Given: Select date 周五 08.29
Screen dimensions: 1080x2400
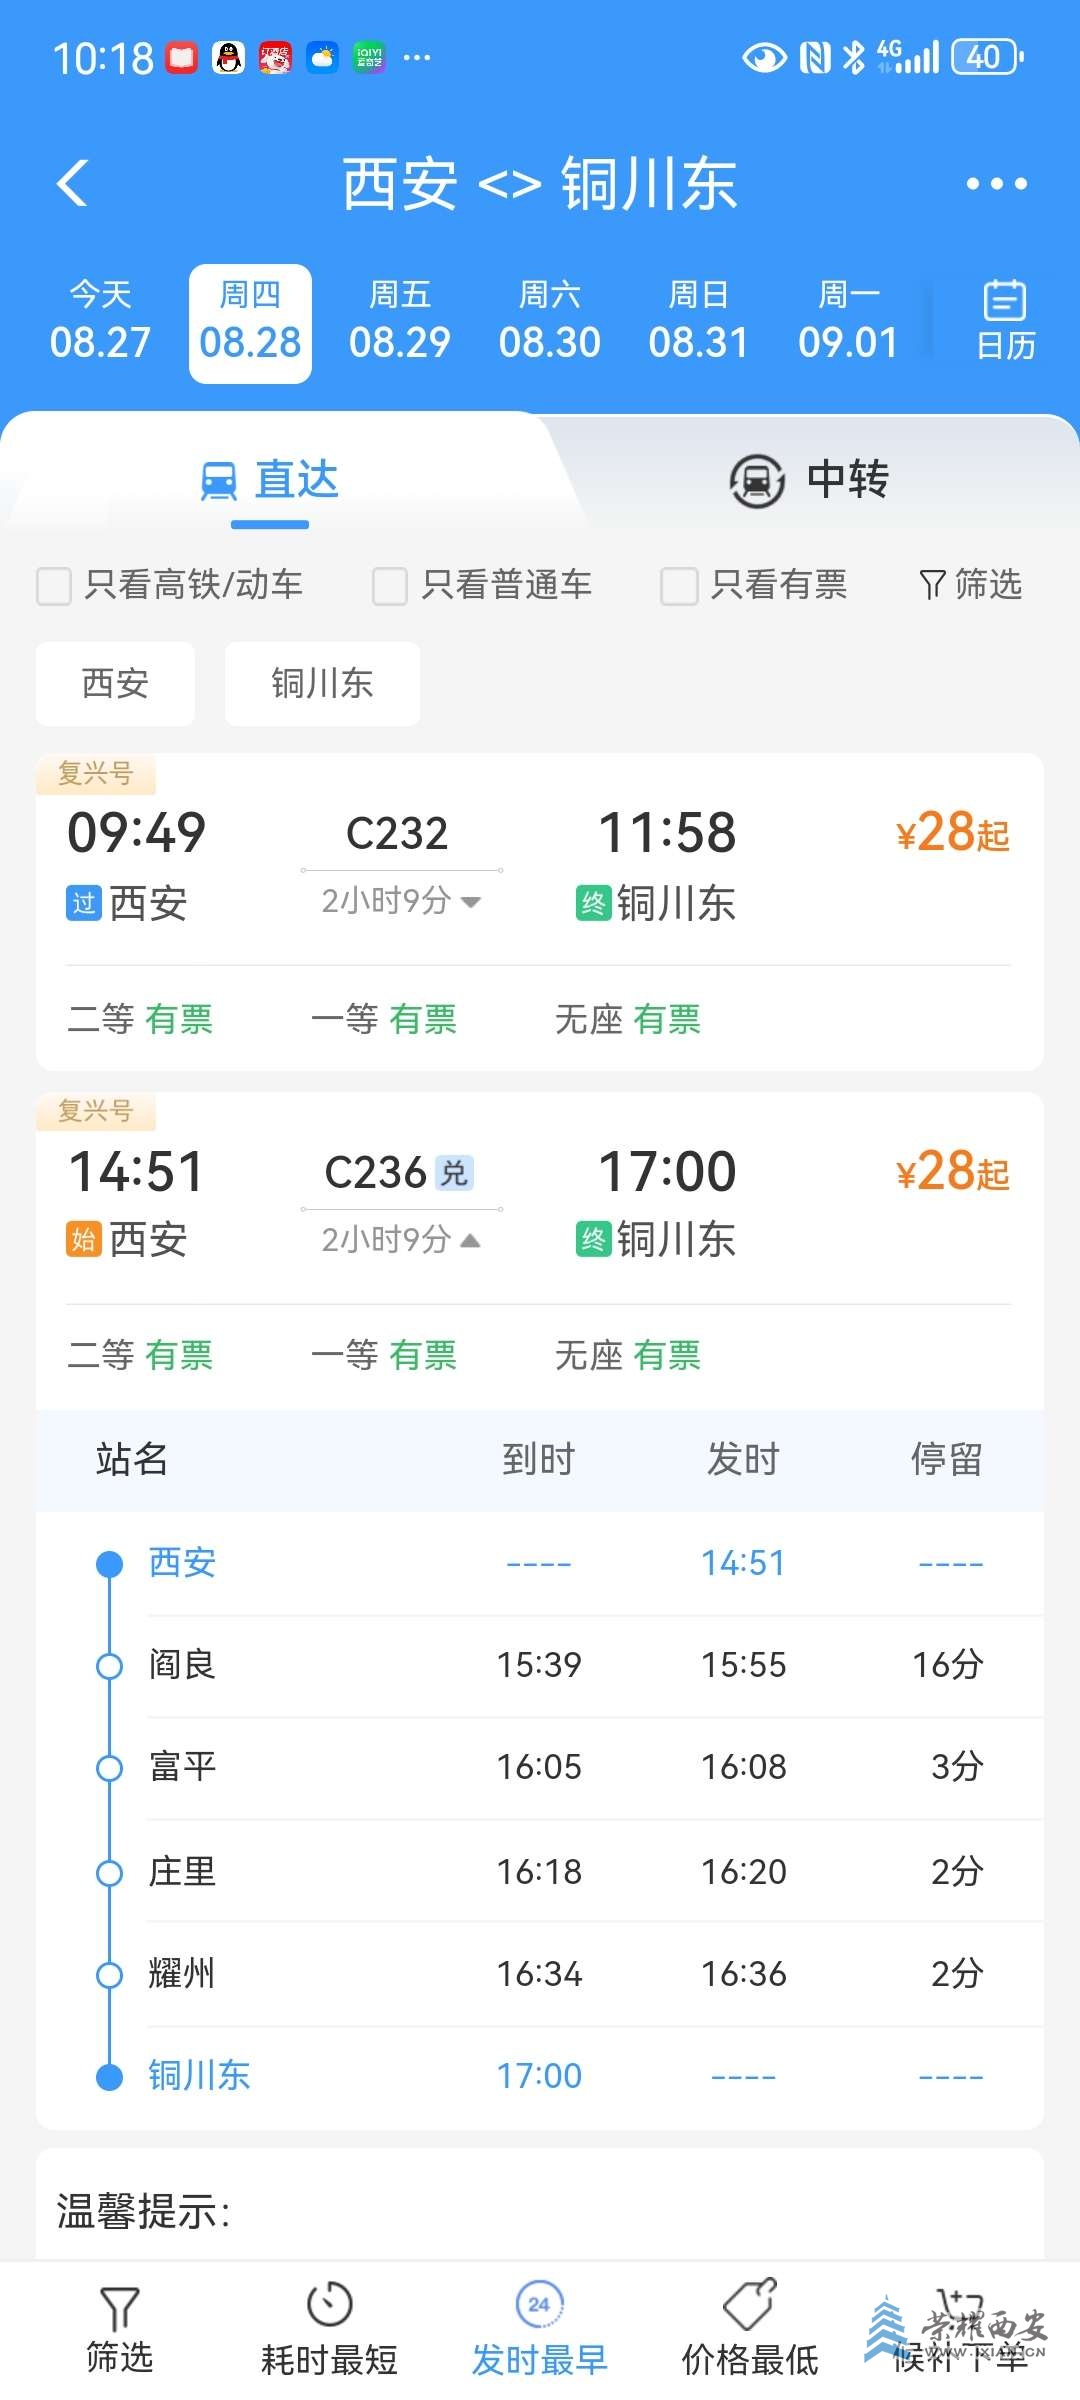Looking at the screenshot, I should point(400,322).
